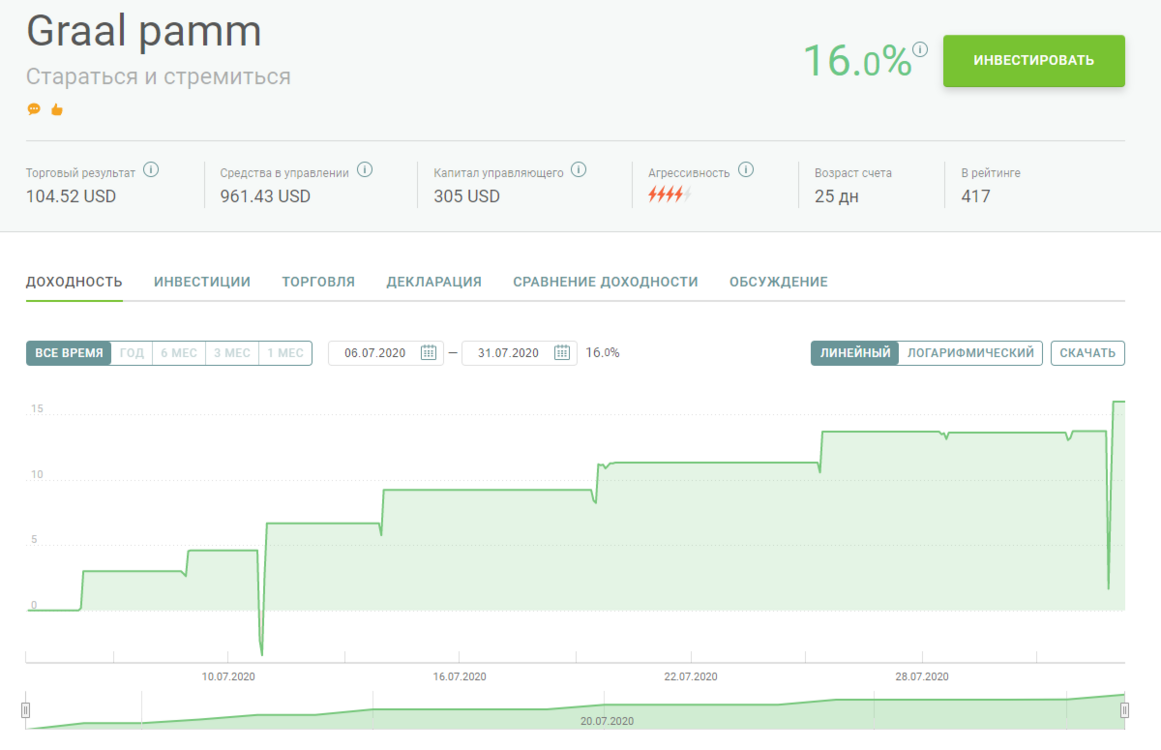This screenshot has width=1161, height=750.
Task: Show info for Агрессивность
Action: pos(746,170)
